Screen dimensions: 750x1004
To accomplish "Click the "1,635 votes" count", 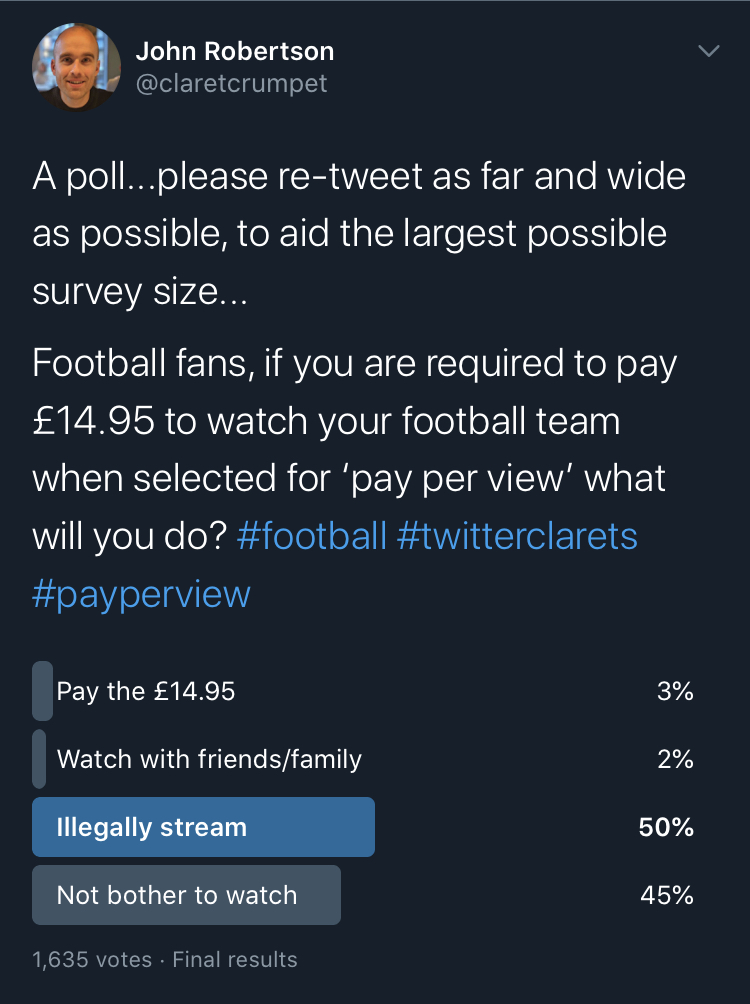I will tap(92, 960).
